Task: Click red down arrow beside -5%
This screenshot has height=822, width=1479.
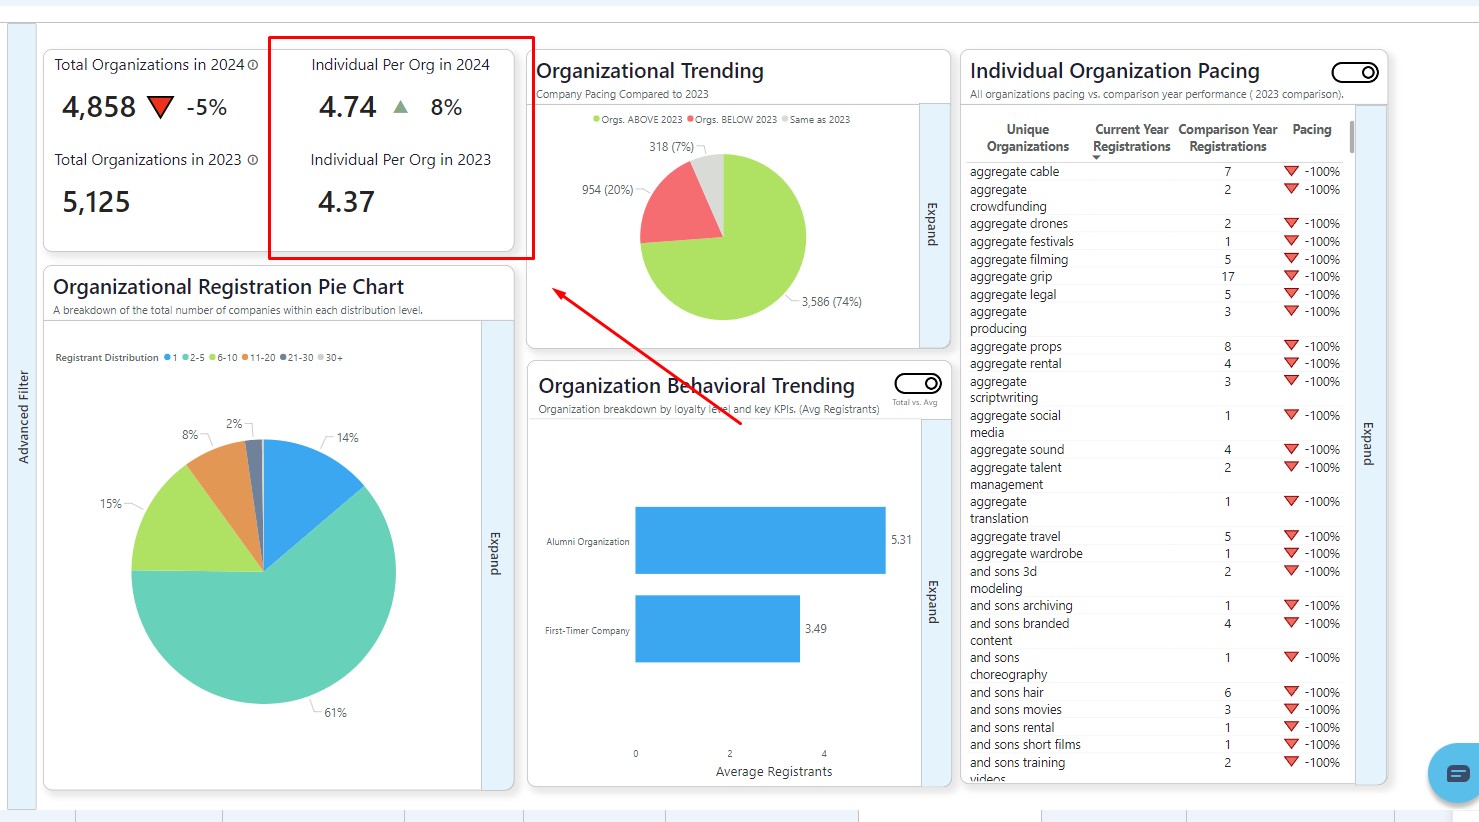Action: tap(160, 107)
